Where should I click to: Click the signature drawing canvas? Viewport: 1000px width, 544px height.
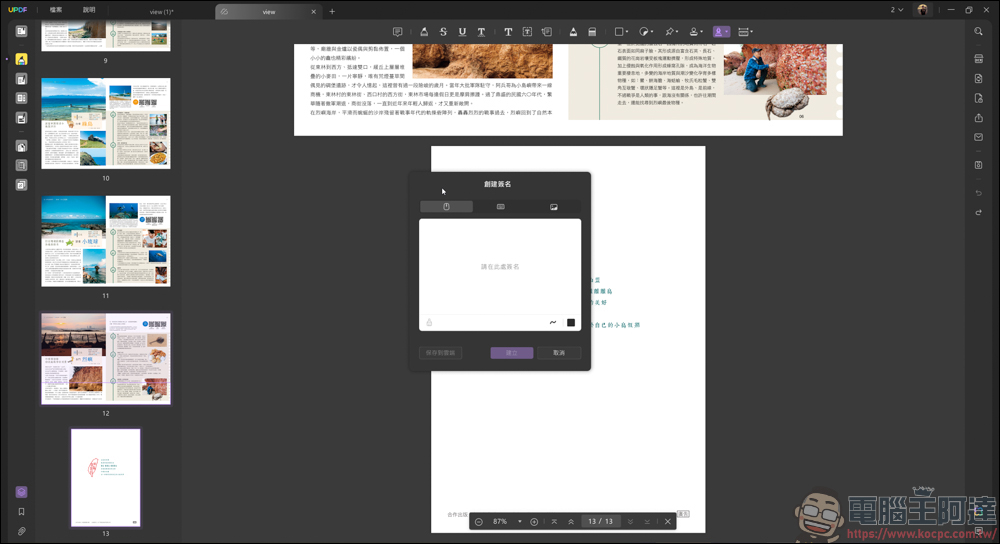(x=500, y=267)
